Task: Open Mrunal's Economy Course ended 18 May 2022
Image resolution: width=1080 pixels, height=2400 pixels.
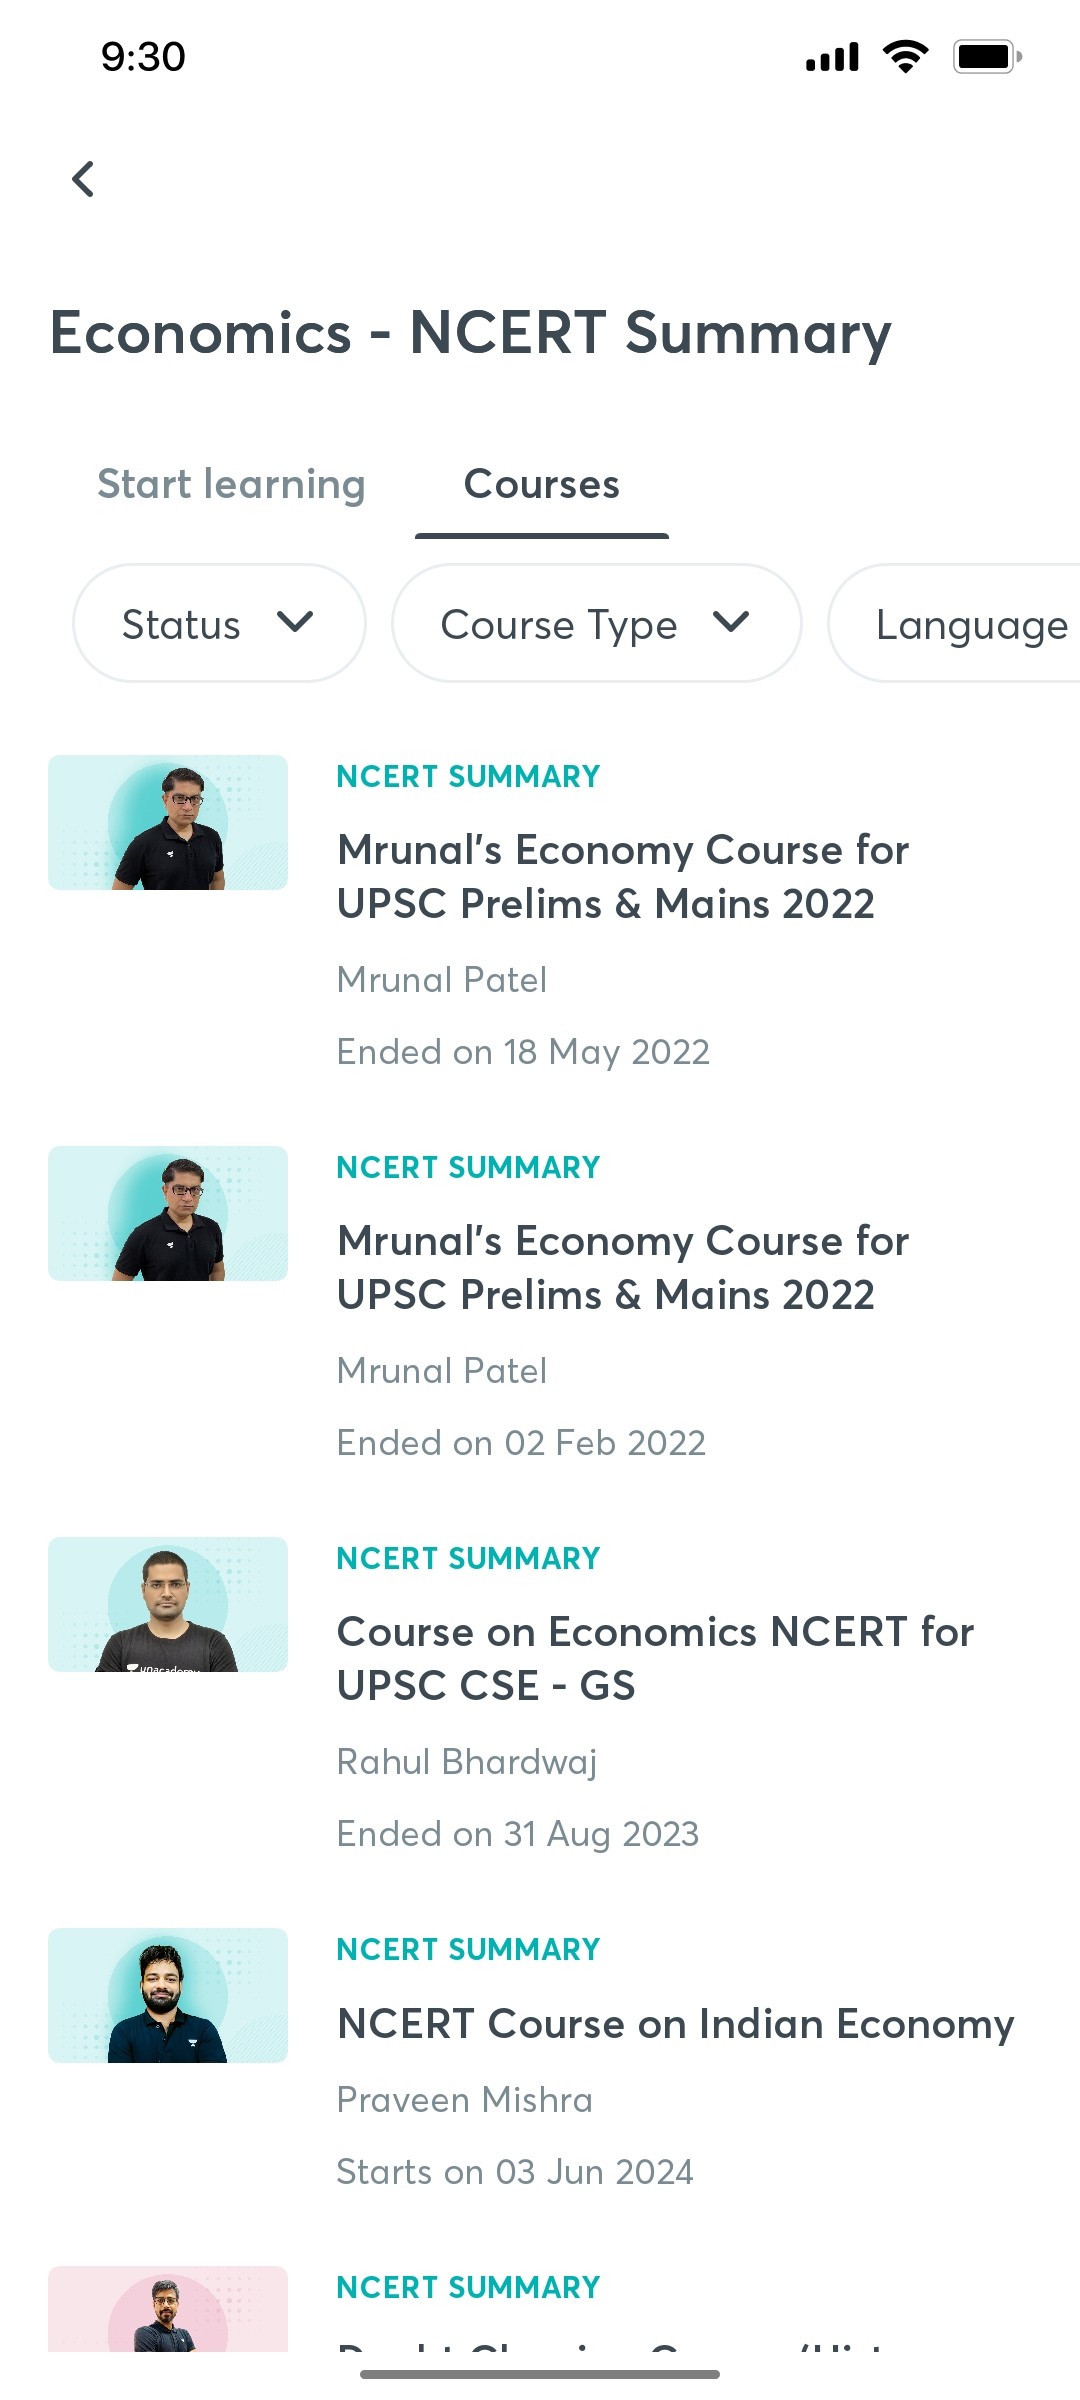Action: pyautogui.click(x=622, y=876)
